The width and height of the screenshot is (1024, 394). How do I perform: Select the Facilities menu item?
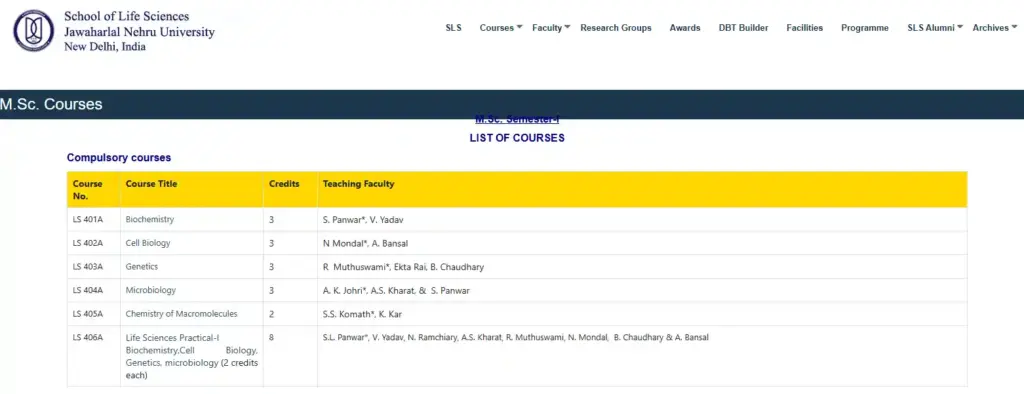tap(805, 28)
